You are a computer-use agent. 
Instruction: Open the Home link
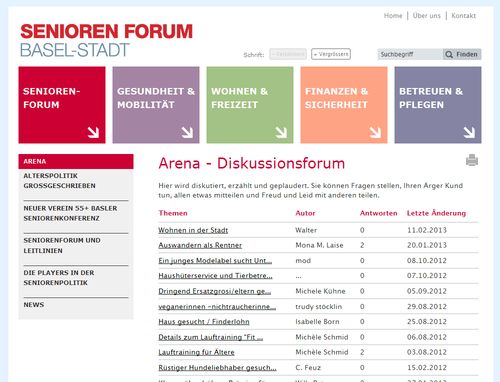click(x=393, y=16)
